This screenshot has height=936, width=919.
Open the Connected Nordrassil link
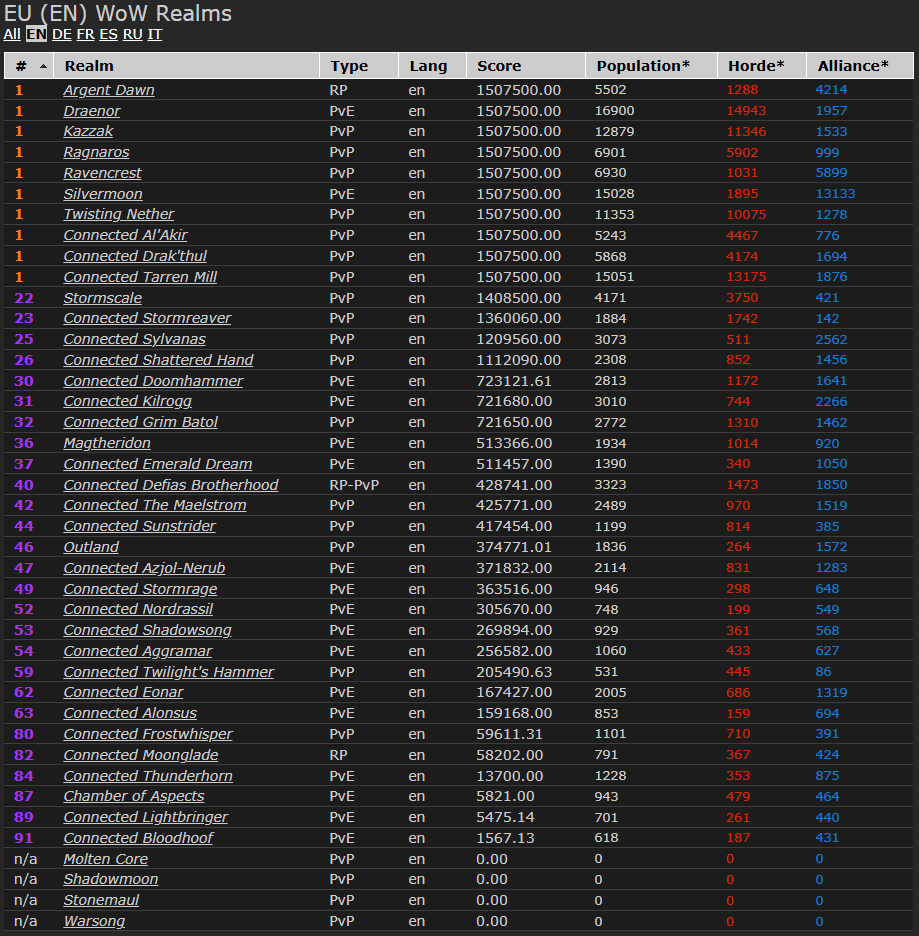138,609
